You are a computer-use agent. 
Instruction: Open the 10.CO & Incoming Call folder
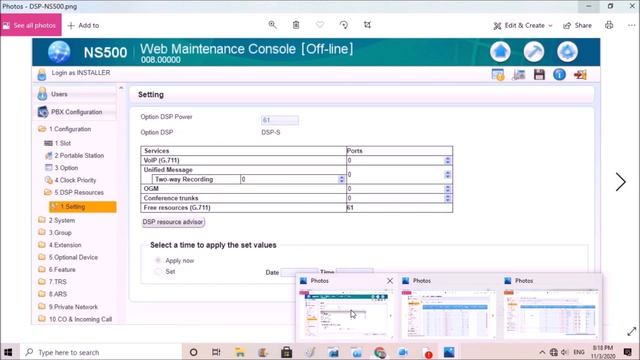pyautogui.click(x=75, y=319)
